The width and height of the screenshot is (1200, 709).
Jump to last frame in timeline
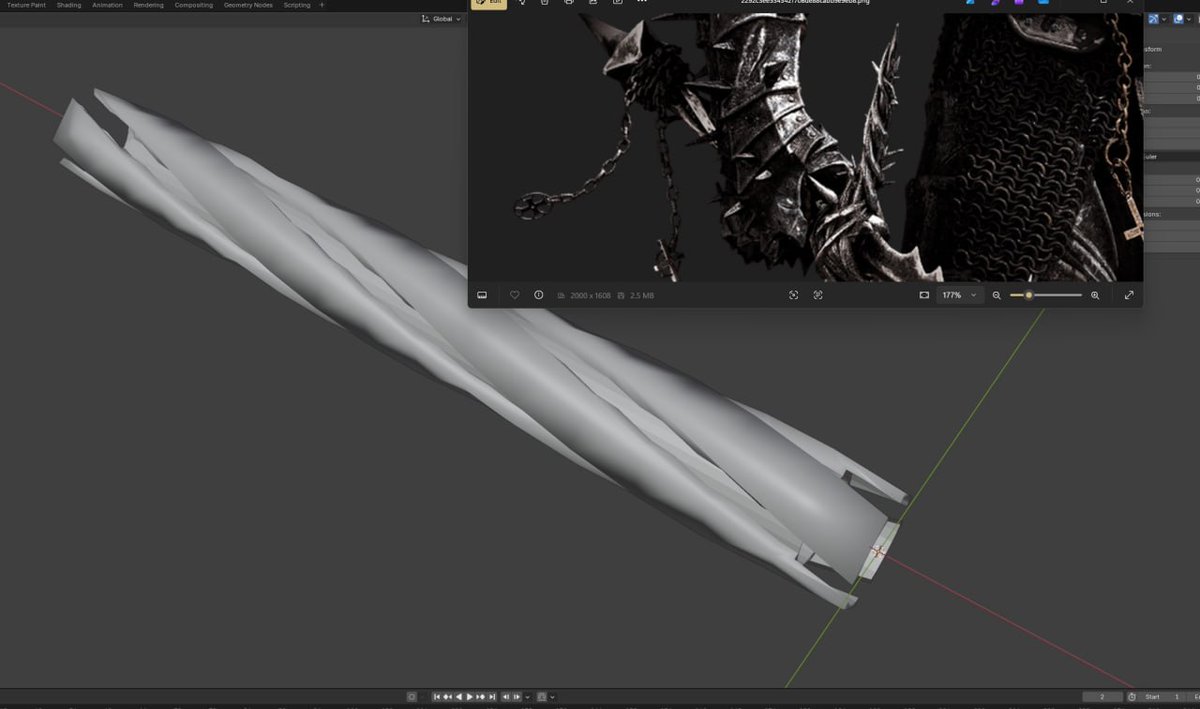coord(492,697)
